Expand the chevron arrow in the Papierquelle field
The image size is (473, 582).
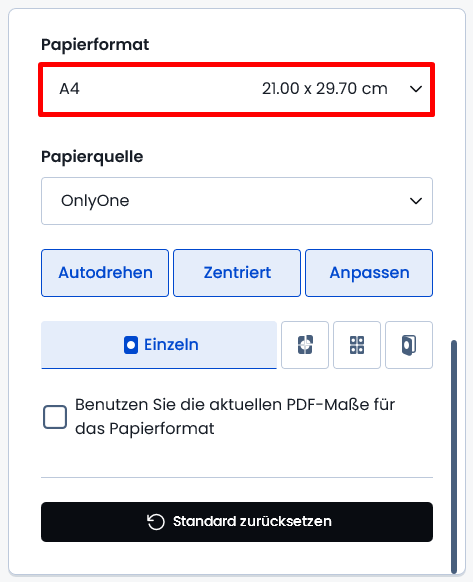click(x=416, y=201)
